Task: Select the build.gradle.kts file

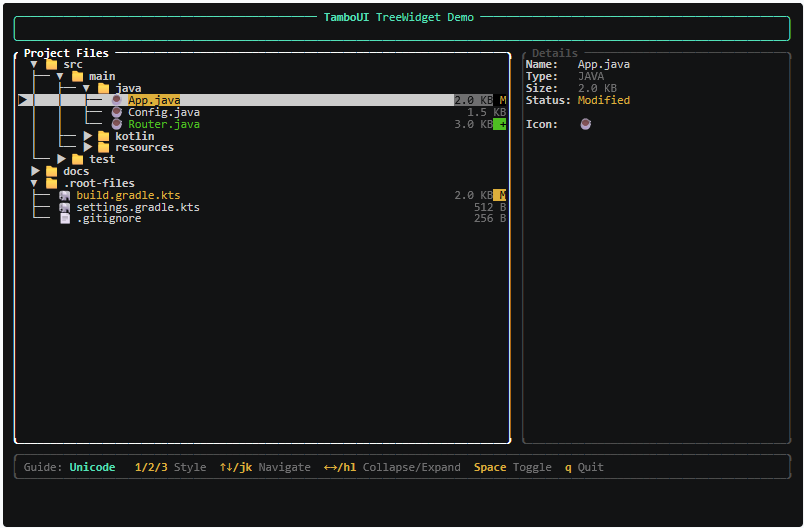Action: (x=128, y=195)
